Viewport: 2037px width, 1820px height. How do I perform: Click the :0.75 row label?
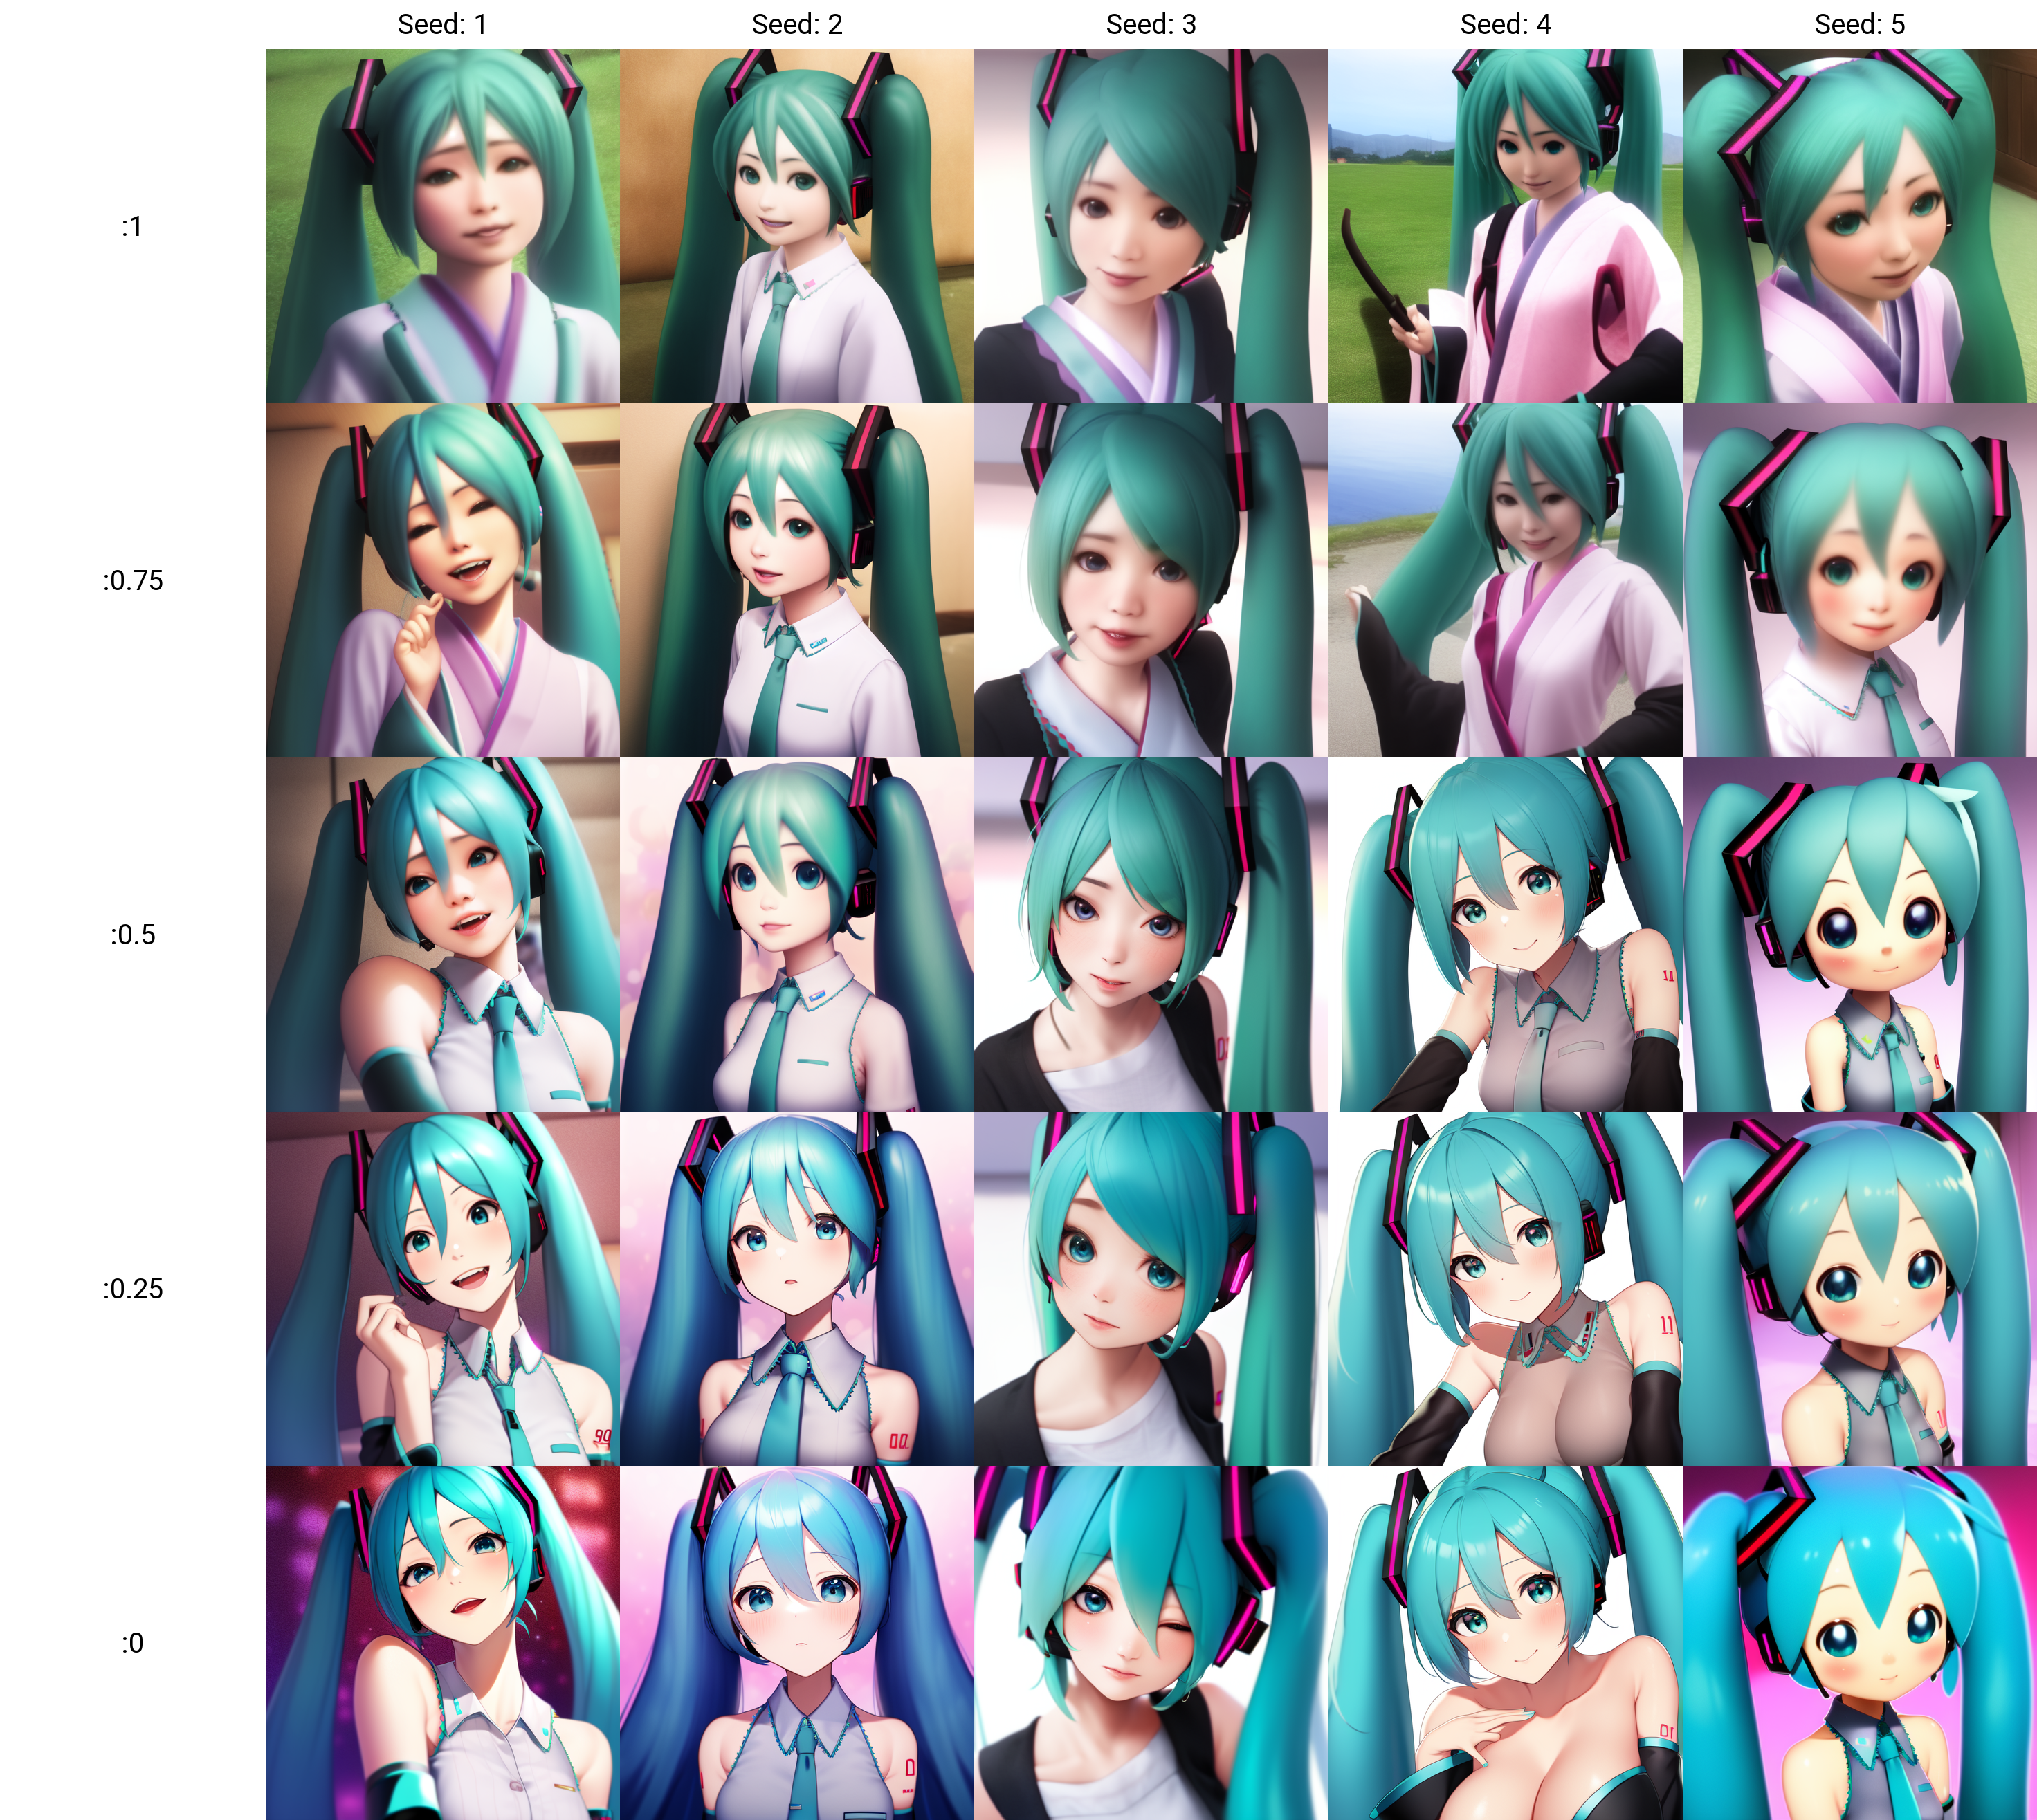[x=132, y=581]
